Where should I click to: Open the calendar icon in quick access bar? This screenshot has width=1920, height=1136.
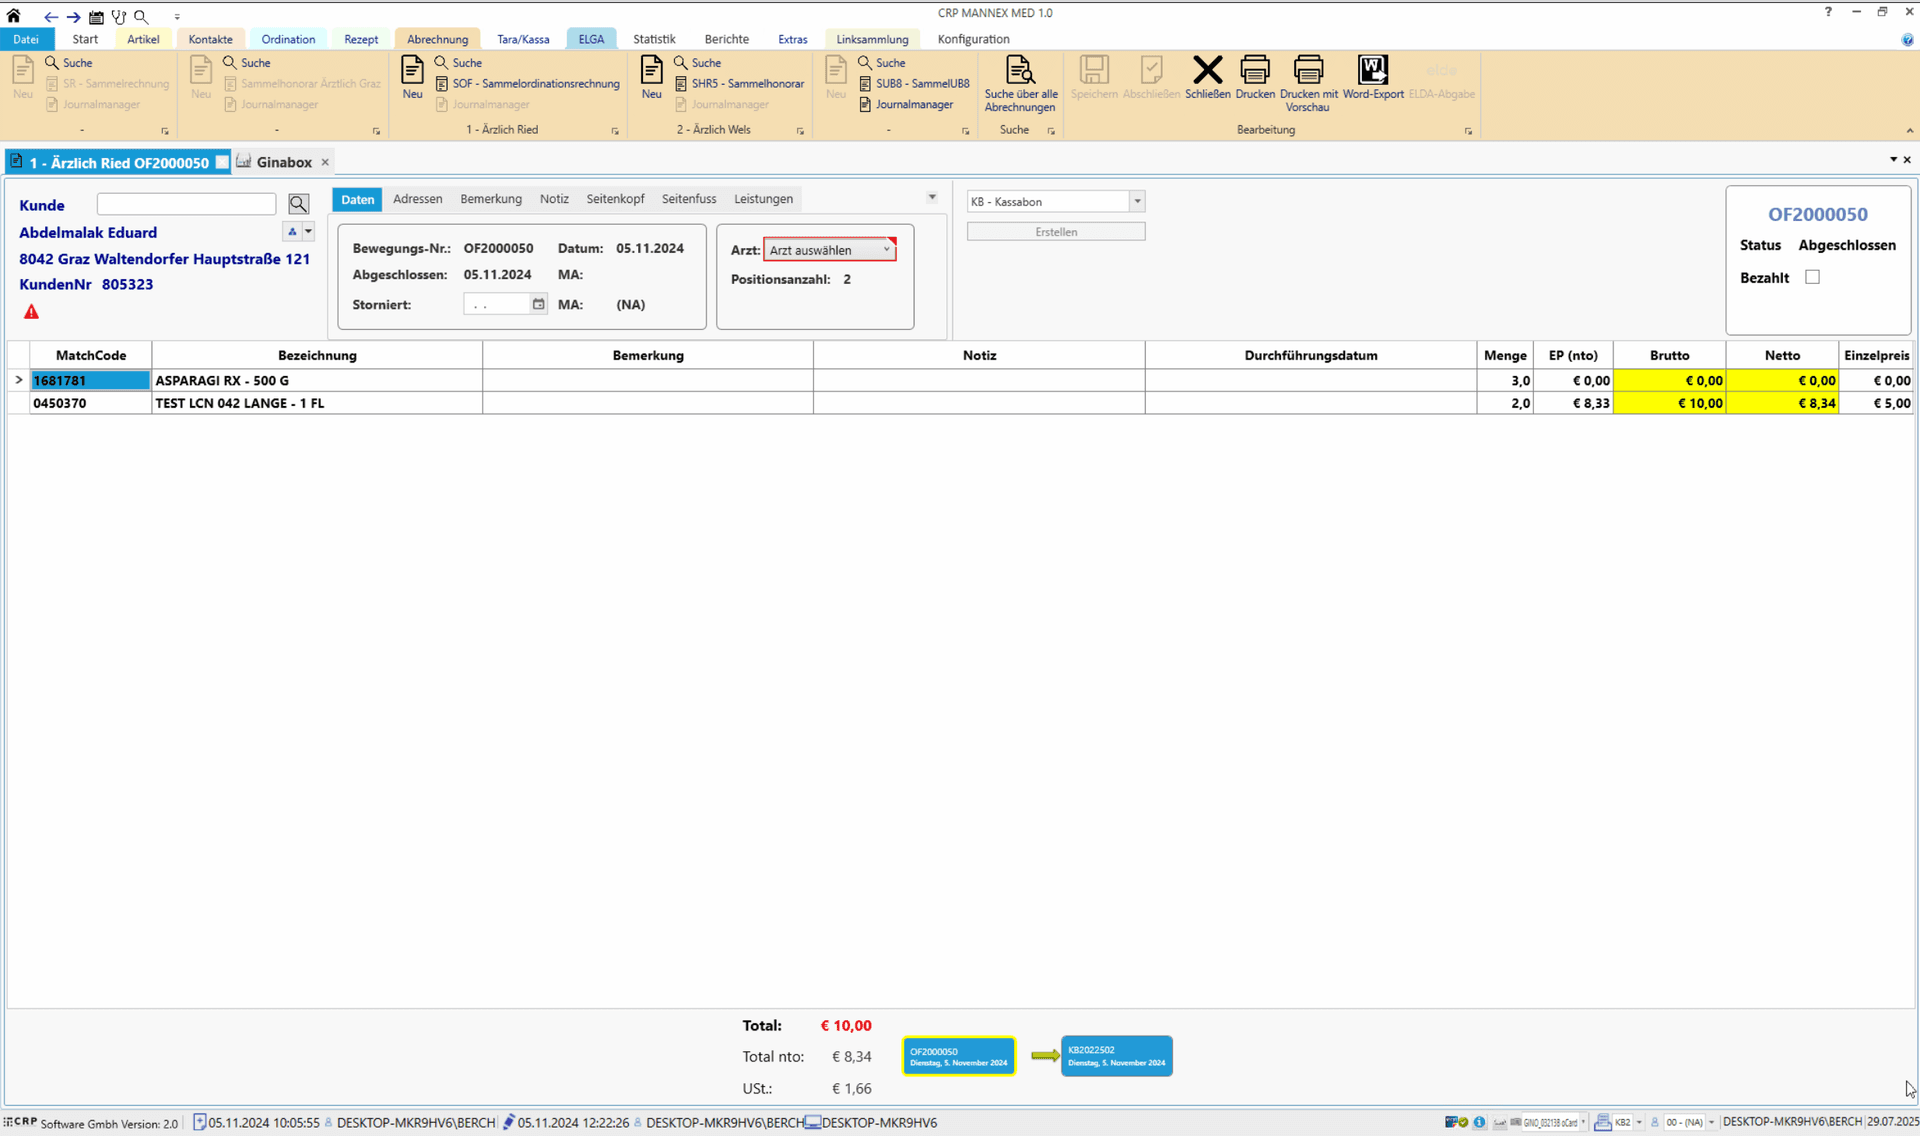click(96, 17)
